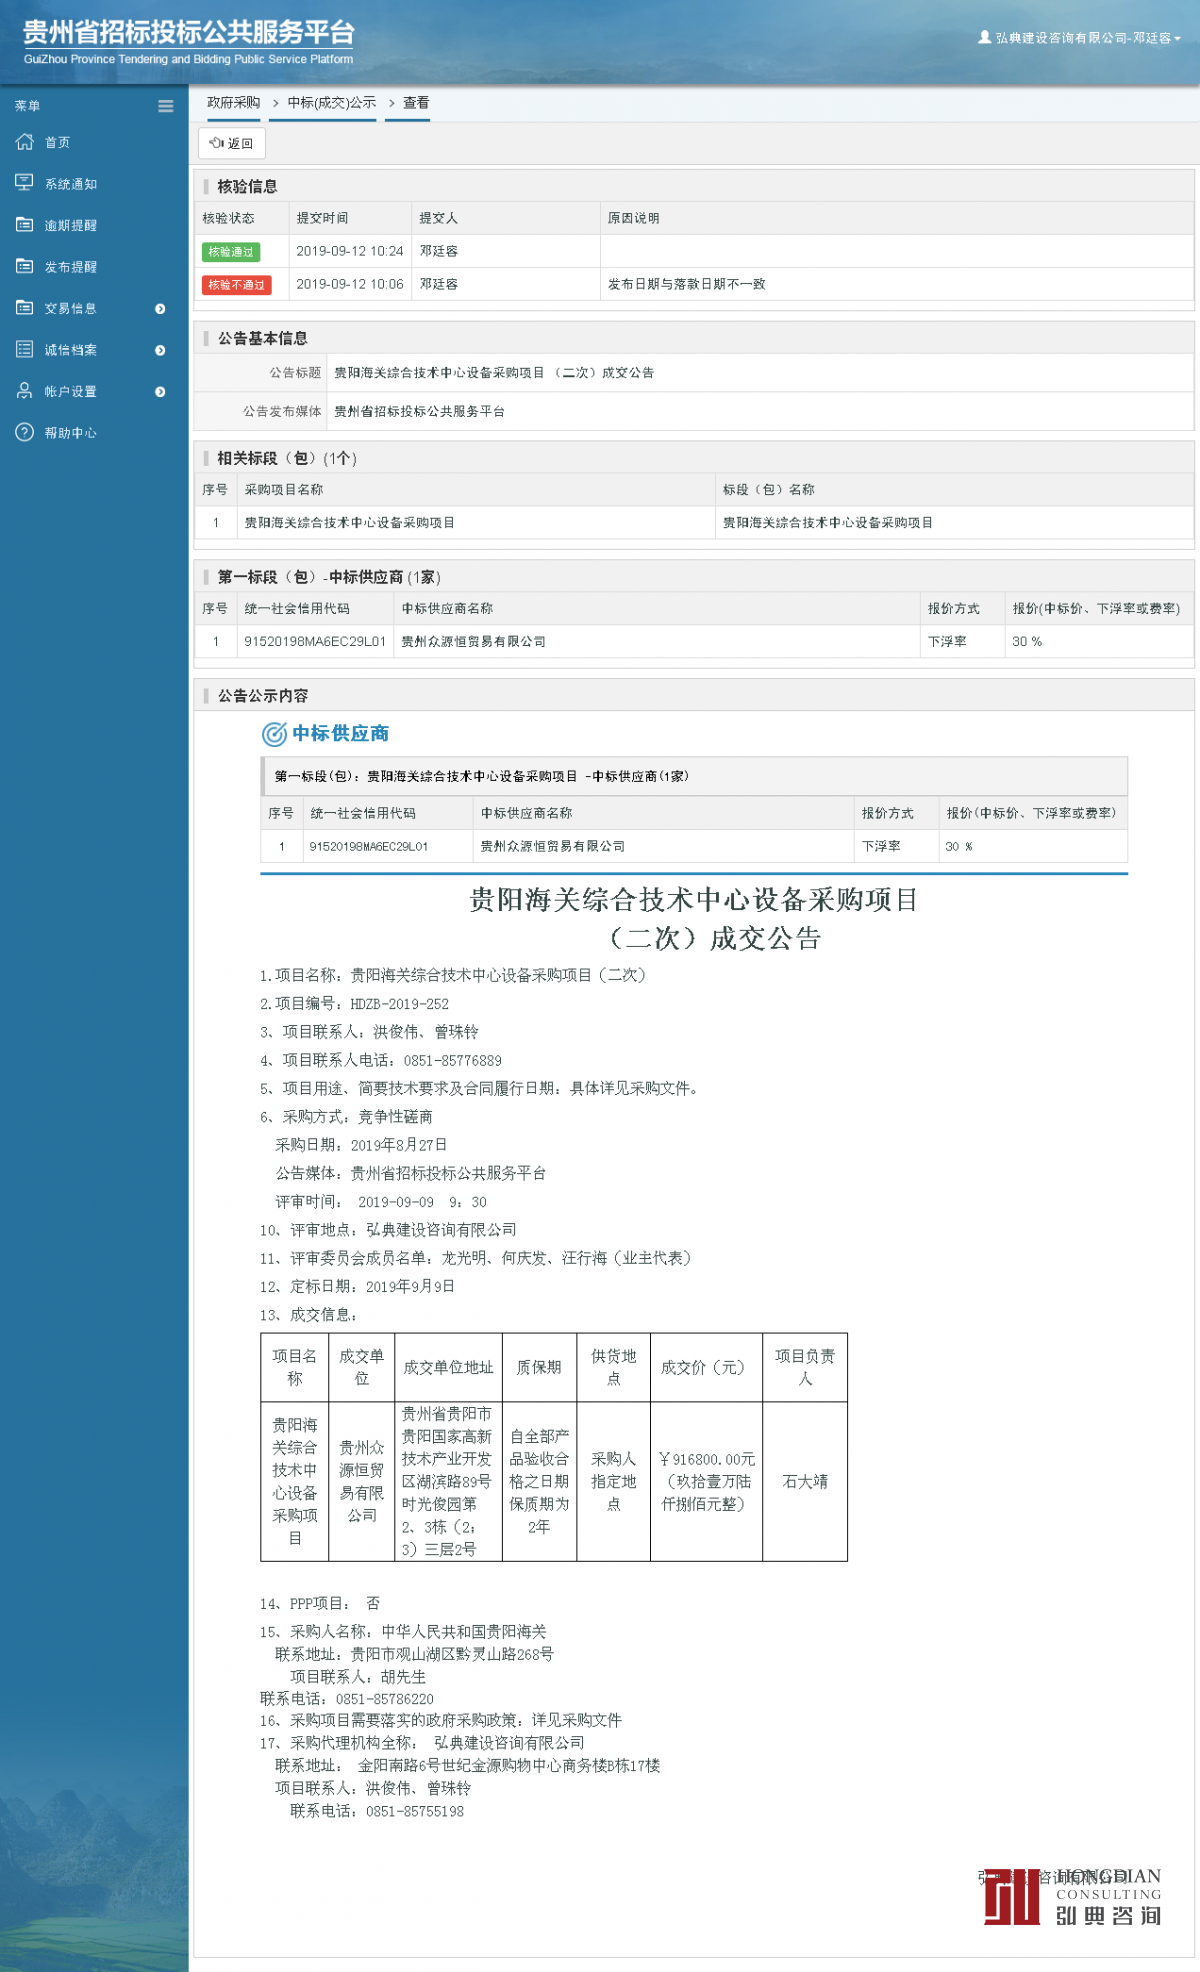Open 帮助中心 menu item
1200x1972 pixels.
[70, 433]
